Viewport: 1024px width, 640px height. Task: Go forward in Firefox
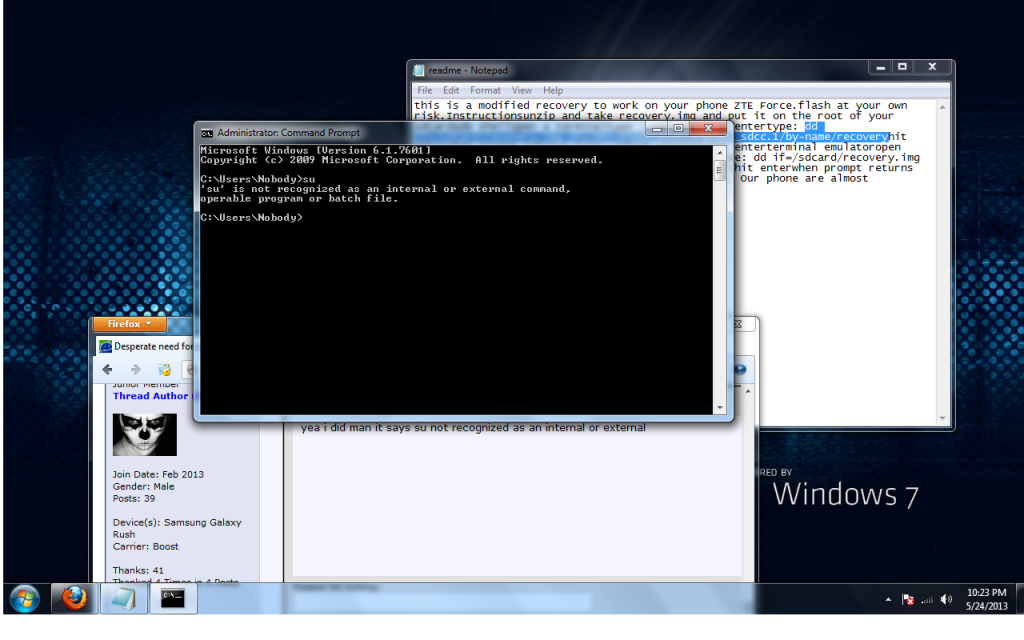click(x=135, y=370)
